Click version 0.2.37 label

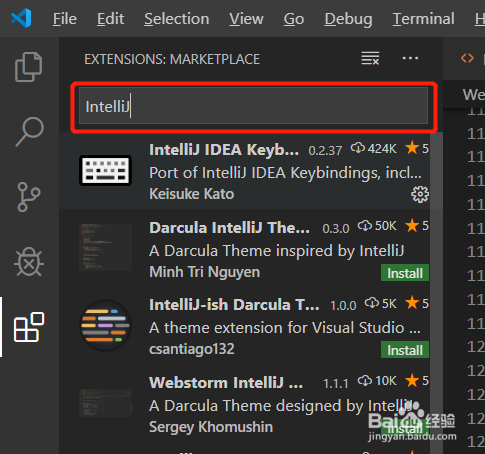click(325, 151)
